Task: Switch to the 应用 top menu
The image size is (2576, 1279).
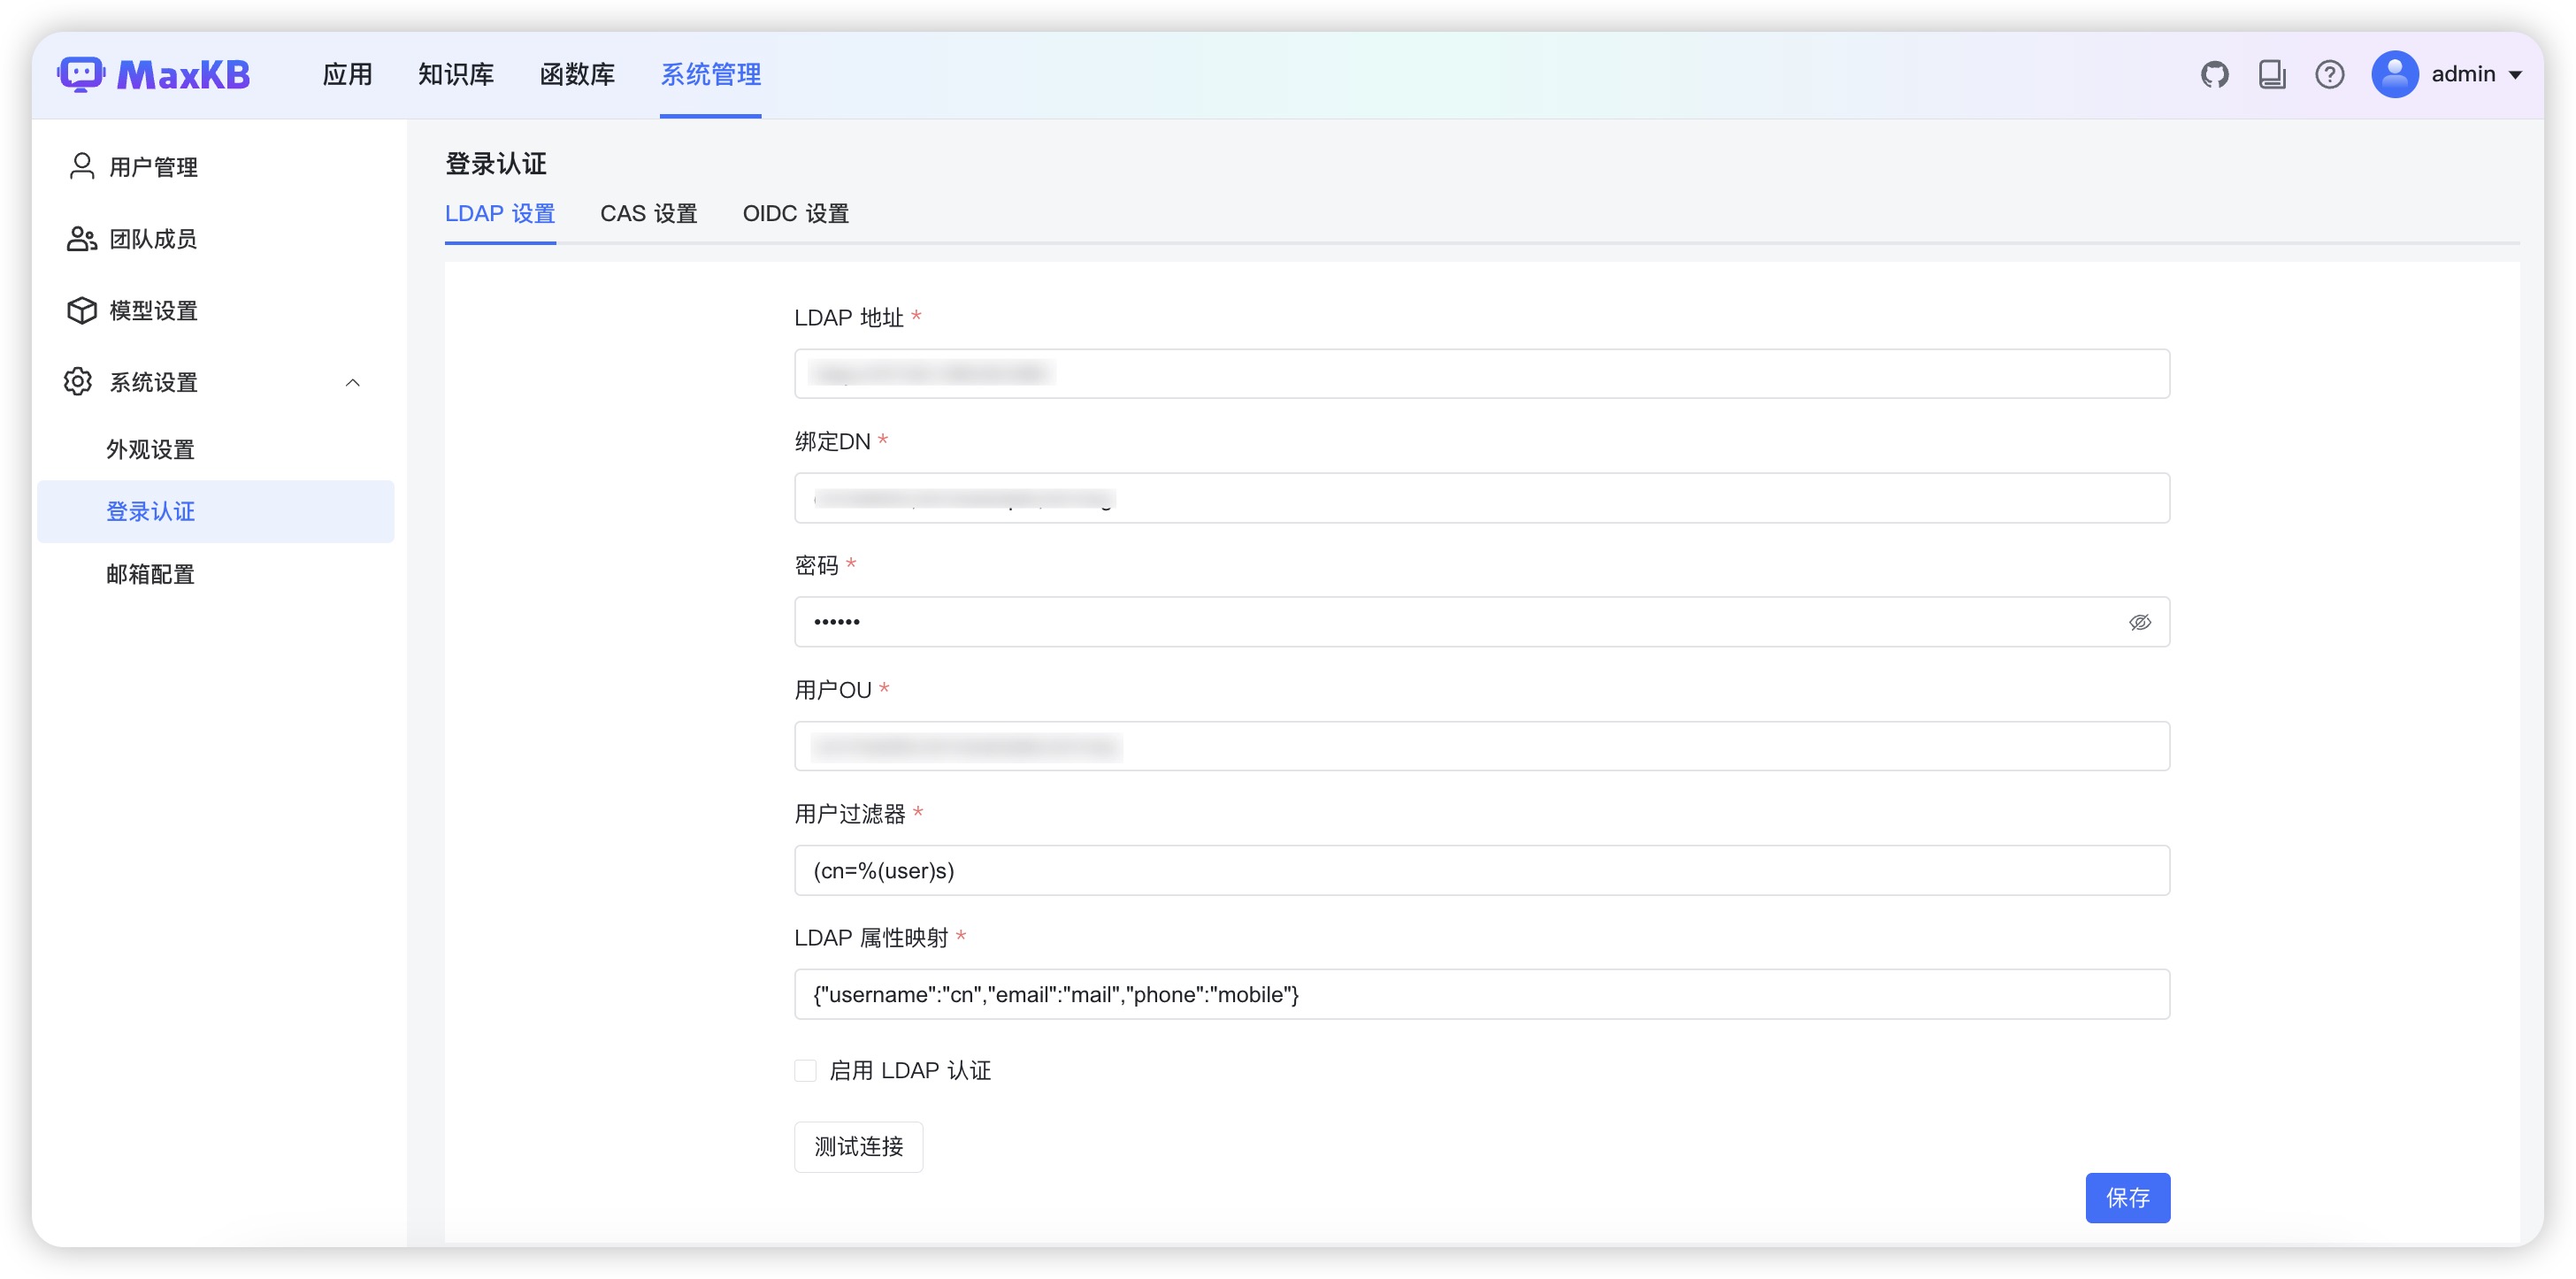Action: tap(347, 74)
